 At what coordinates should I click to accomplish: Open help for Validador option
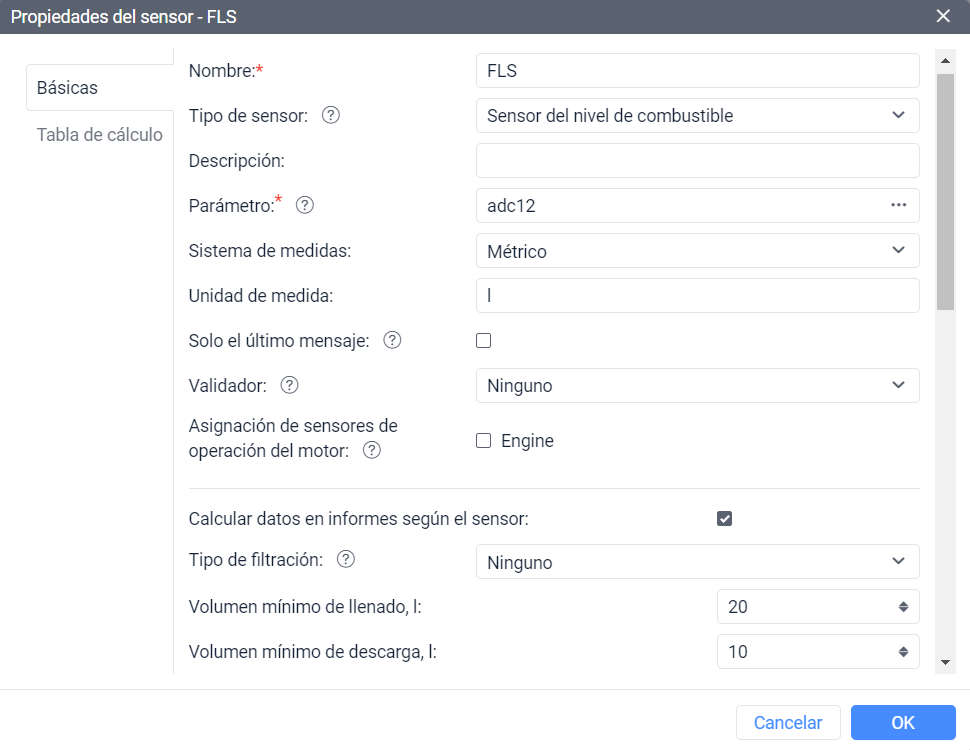tap(289, 385)
